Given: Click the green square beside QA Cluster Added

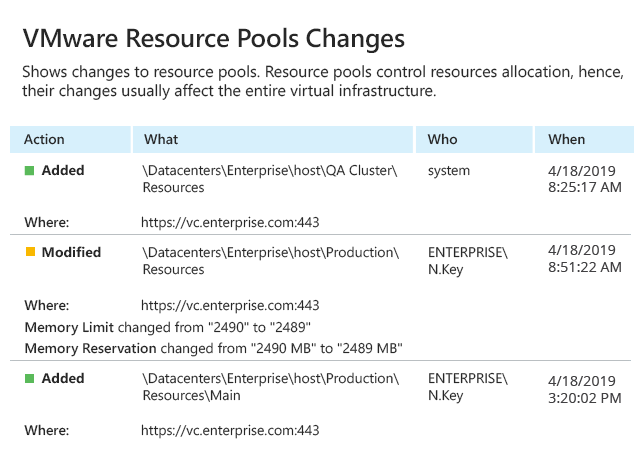Looking at the screenshot, I should pos(29,170).
